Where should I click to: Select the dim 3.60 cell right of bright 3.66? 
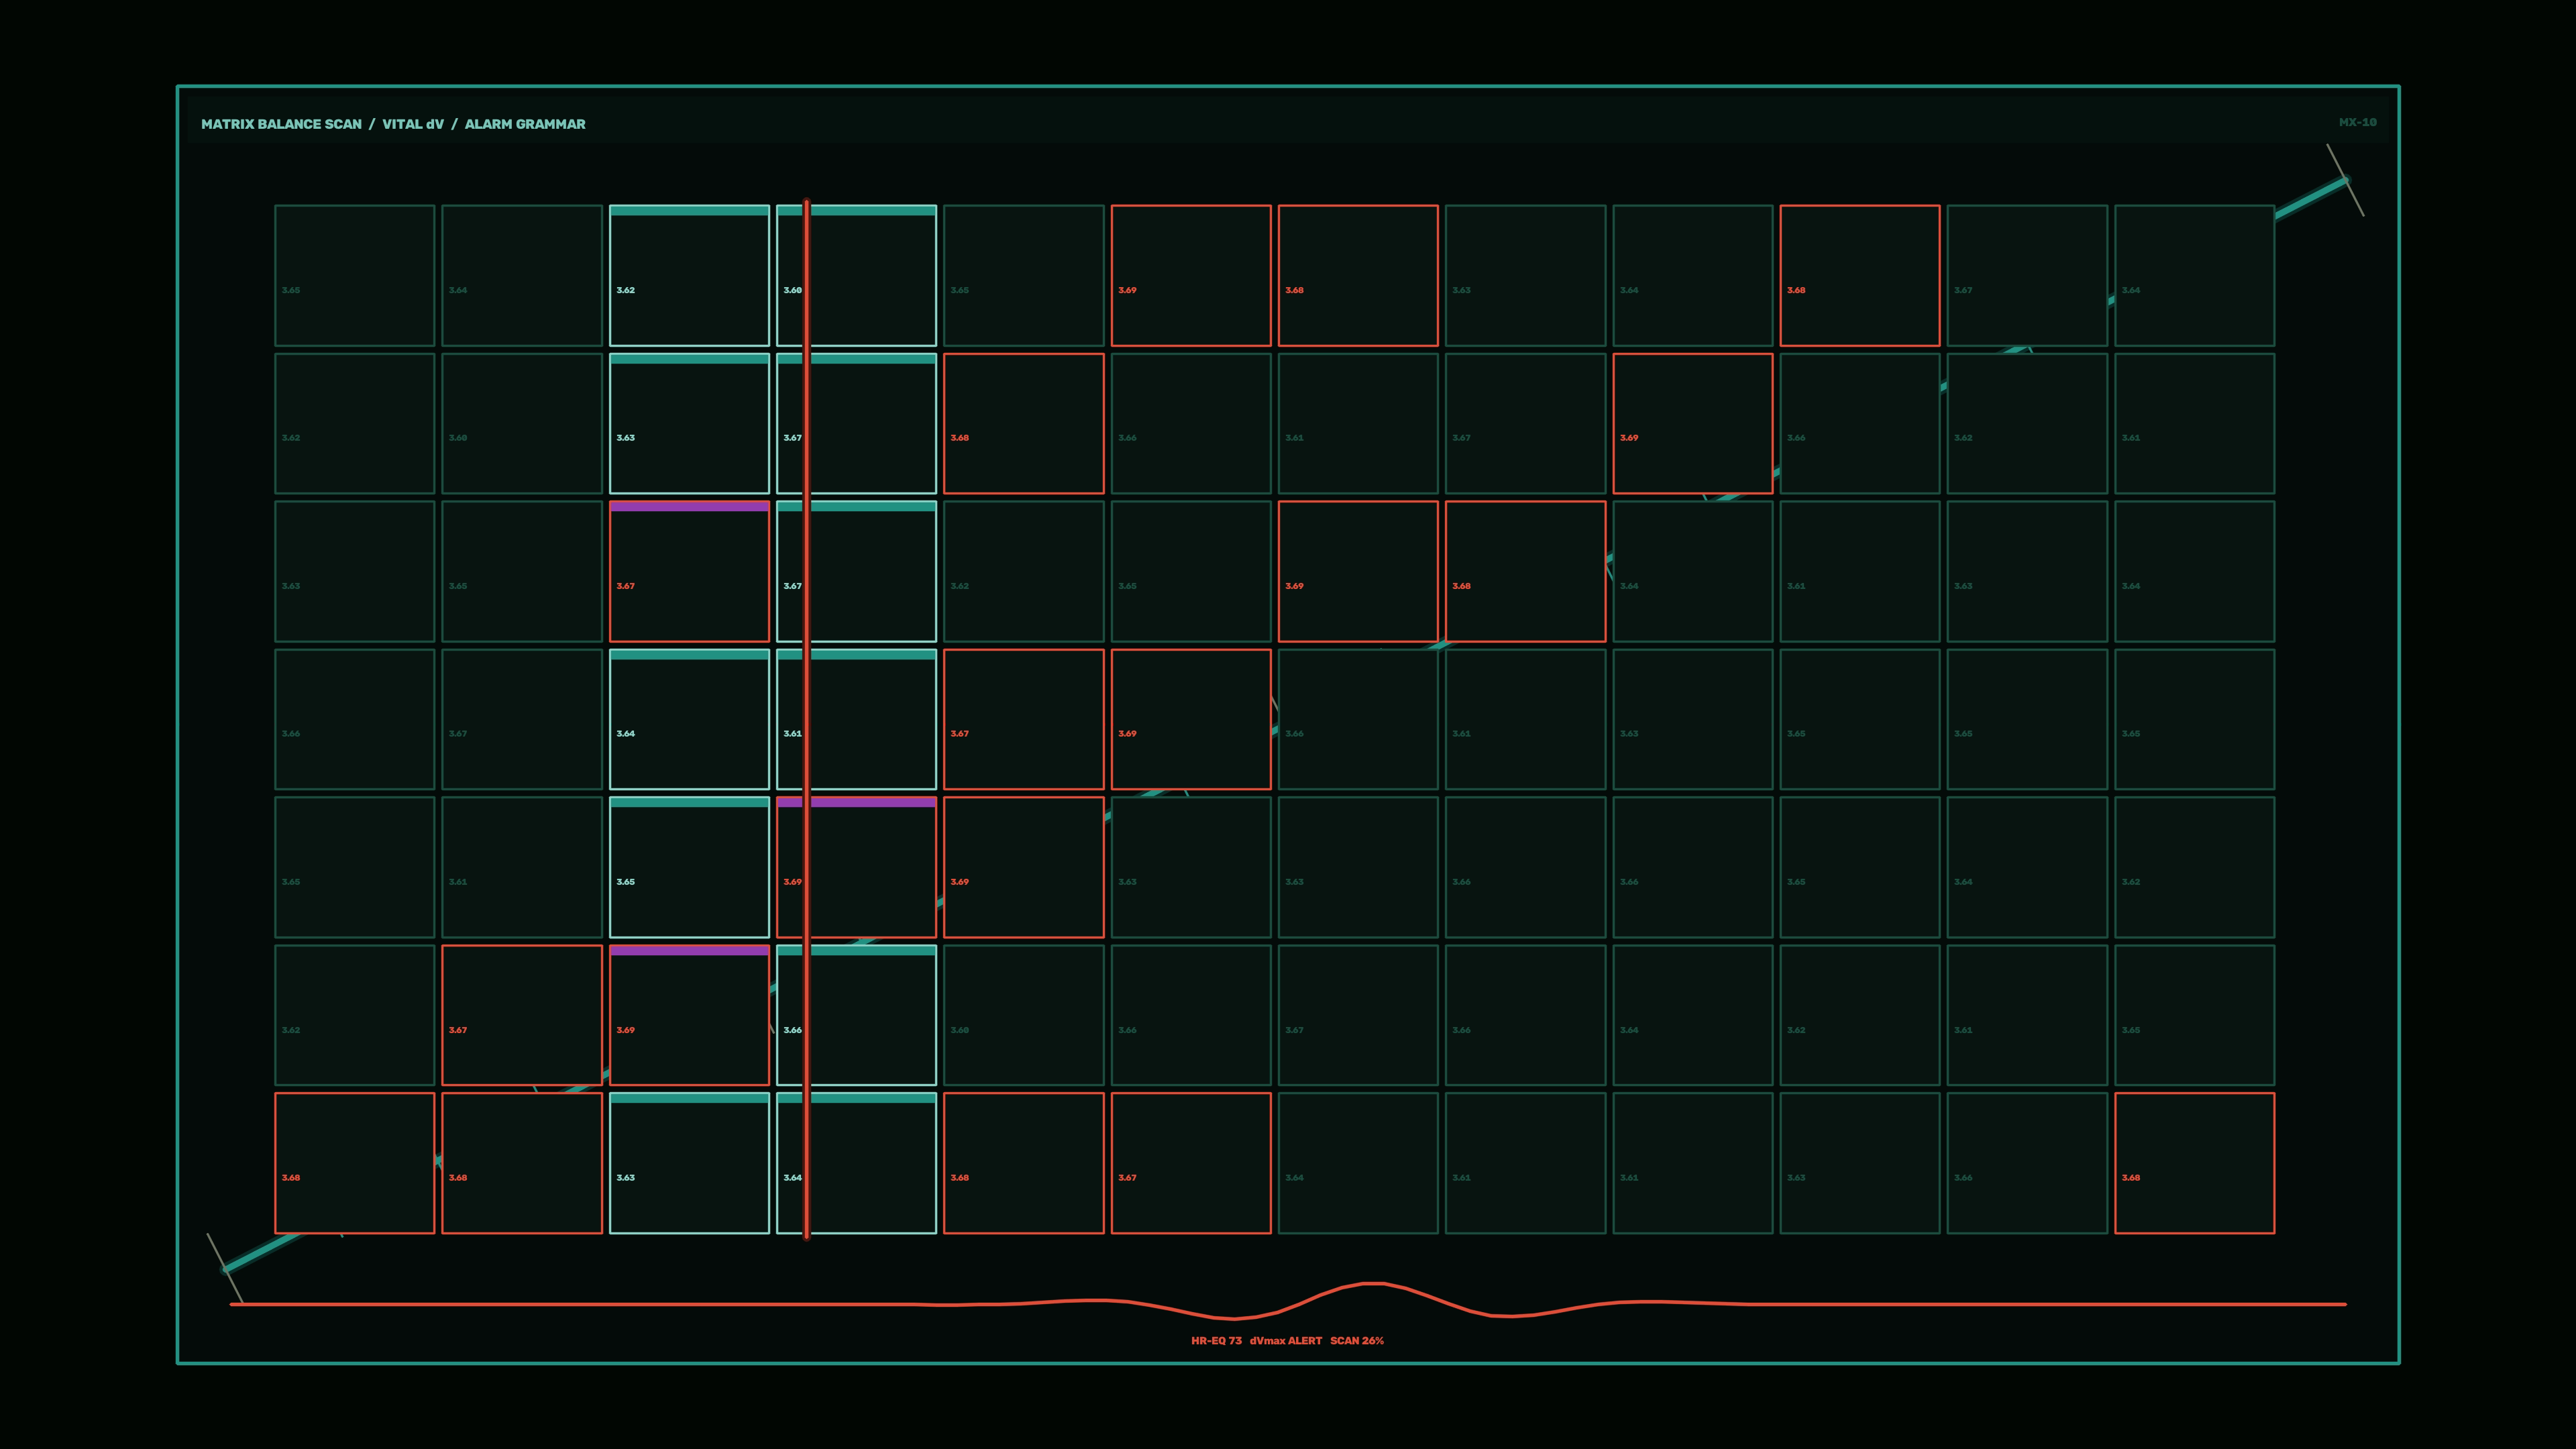pos(1024,1015)
